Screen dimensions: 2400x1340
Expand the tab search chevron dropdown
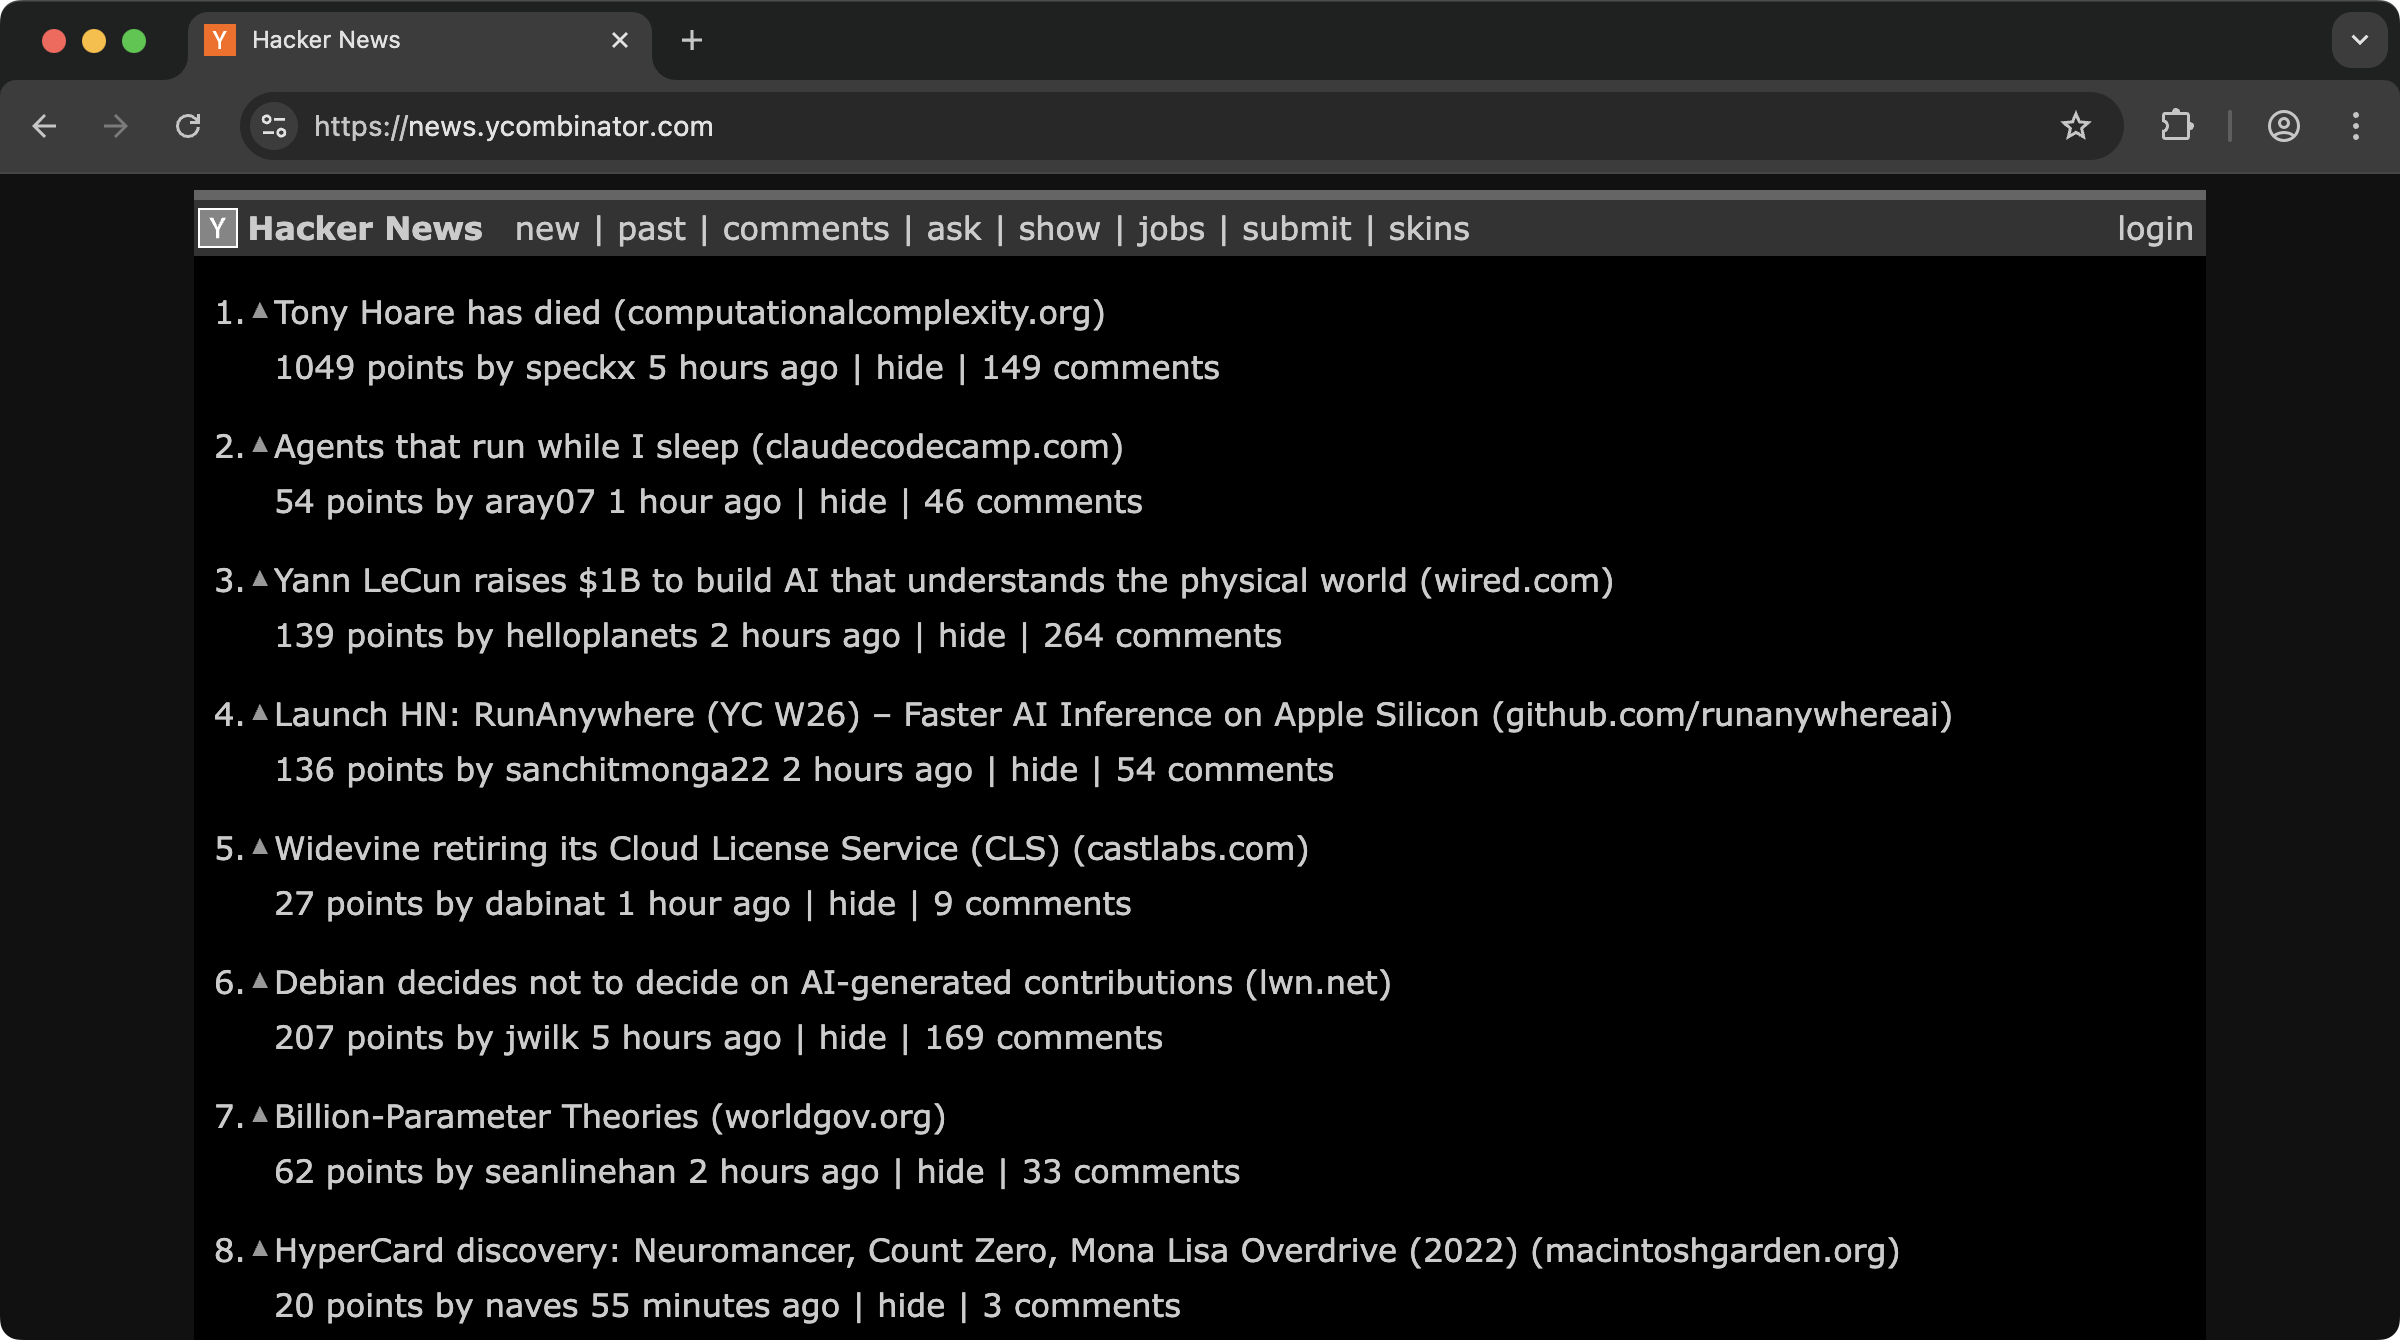click(x=2360, y=40)
